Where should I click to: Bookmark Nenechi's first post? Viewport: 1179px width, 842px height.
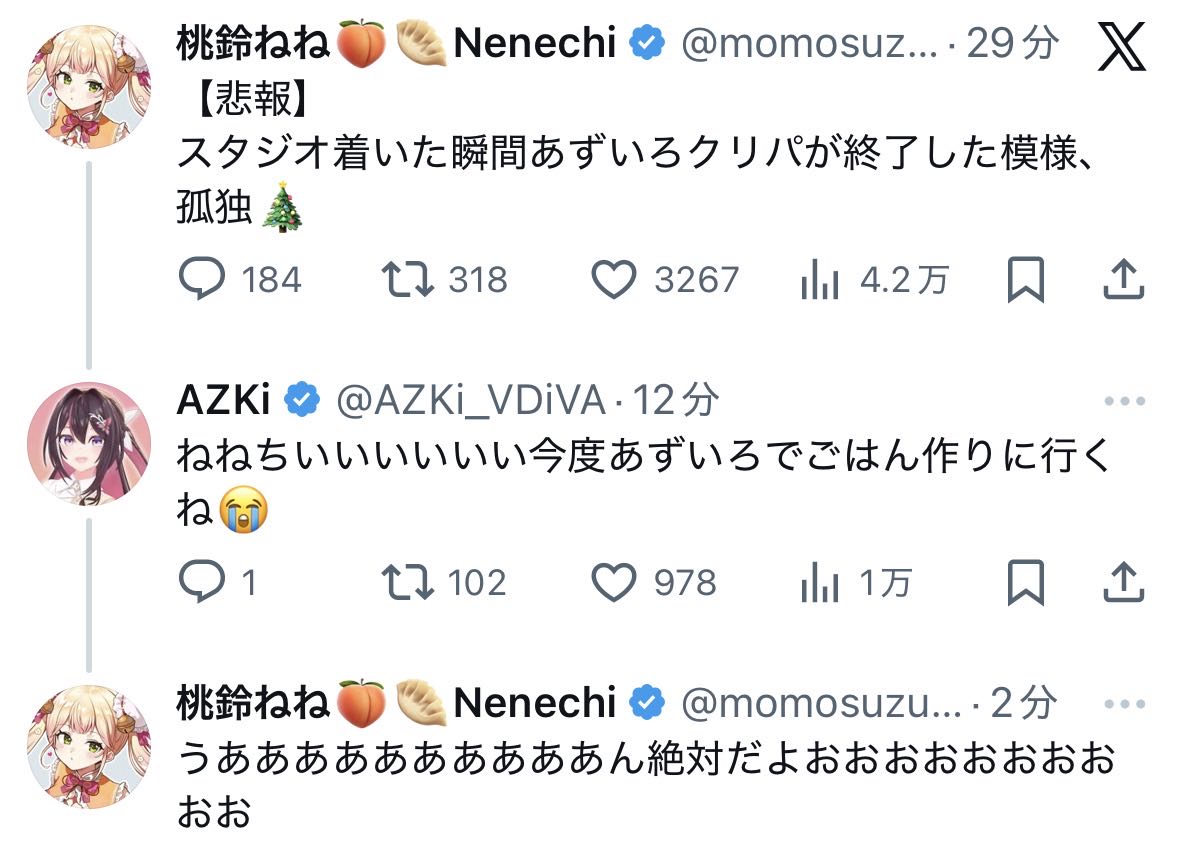click(x=1025, y=280)
